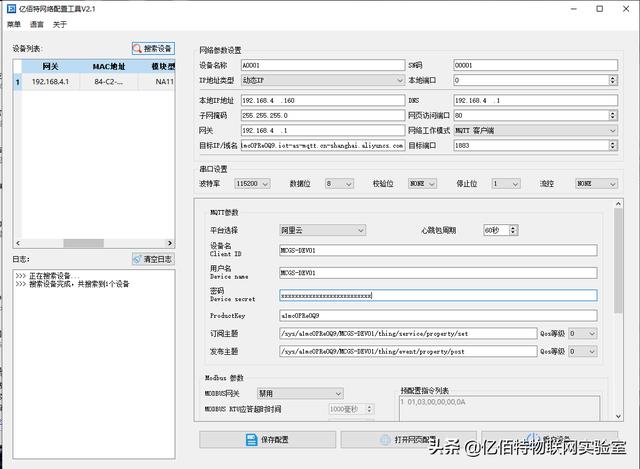The height and width of the screenshot is (469, 640).
Task: Click the 预配置指令列表 entry 01,03,00,00,00,0A
Action: (433, 402)
